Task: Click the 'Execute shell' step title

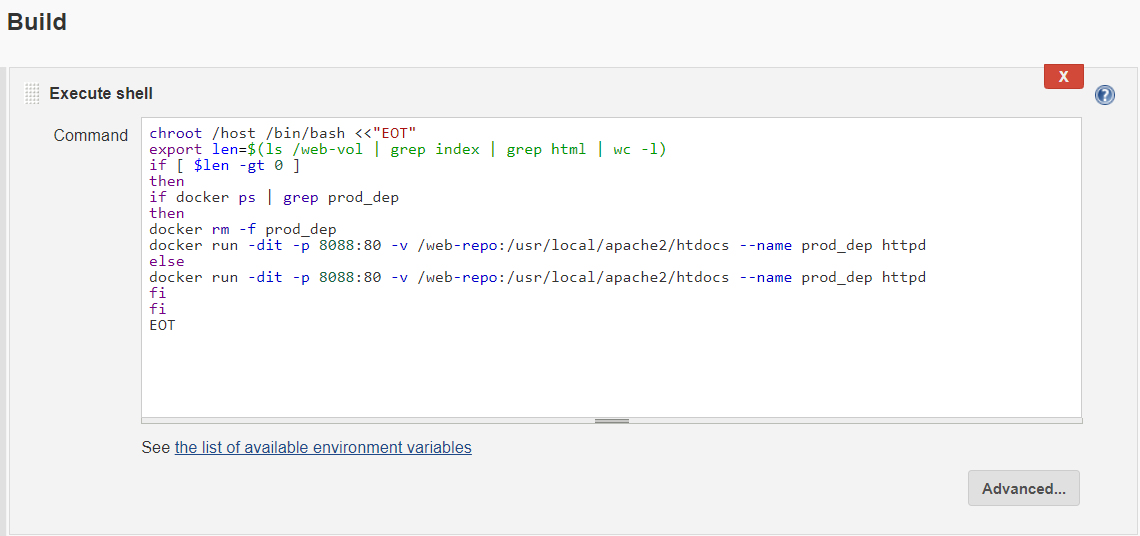Action: [x=101, y=94]
